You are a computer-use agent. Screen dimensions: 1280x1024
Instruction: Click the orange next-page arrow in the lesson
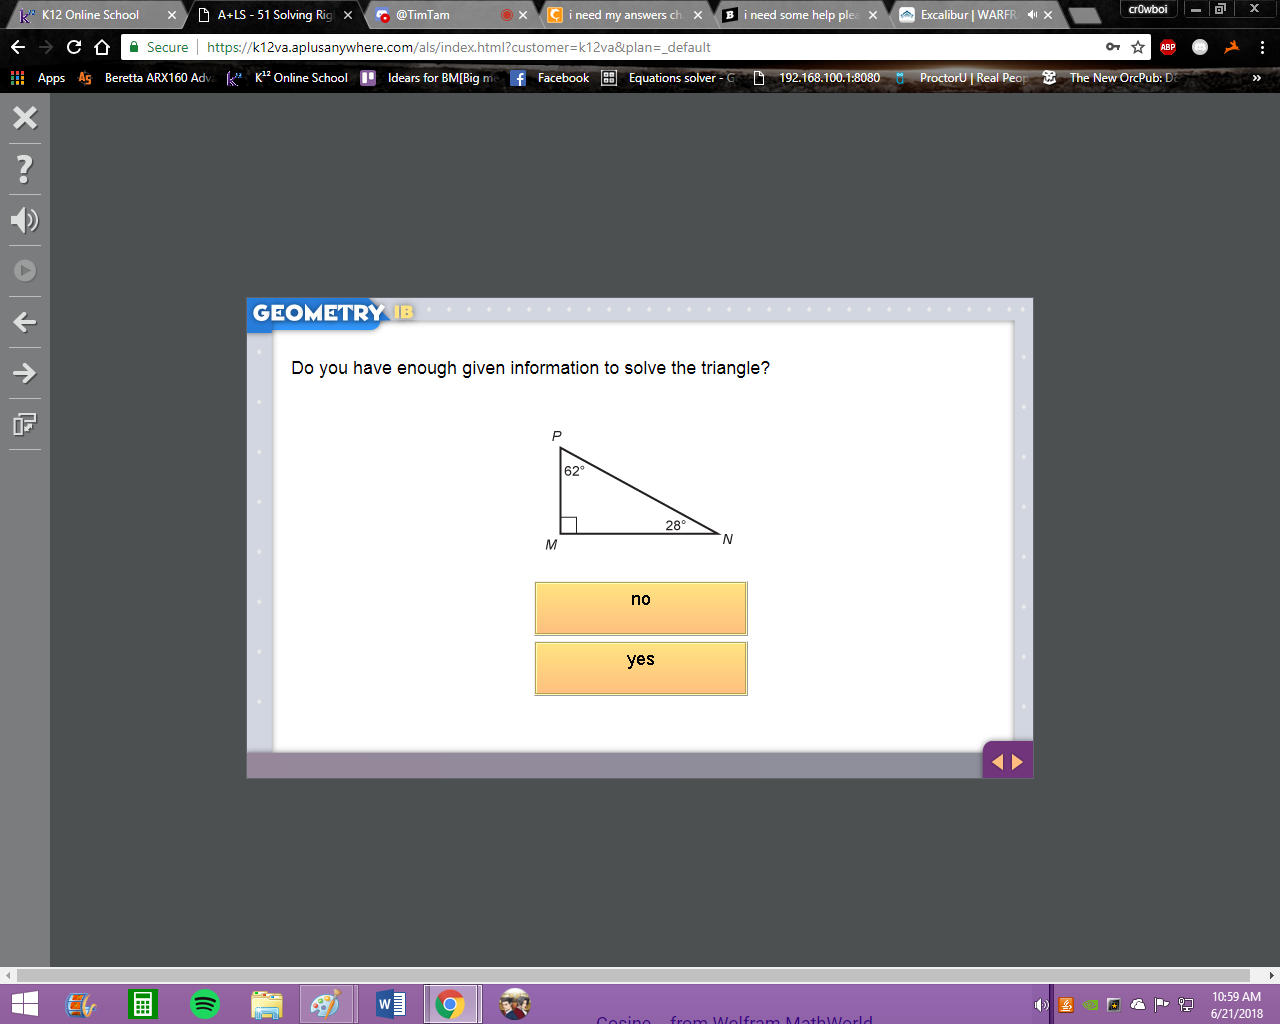[x=1018, y=762]
